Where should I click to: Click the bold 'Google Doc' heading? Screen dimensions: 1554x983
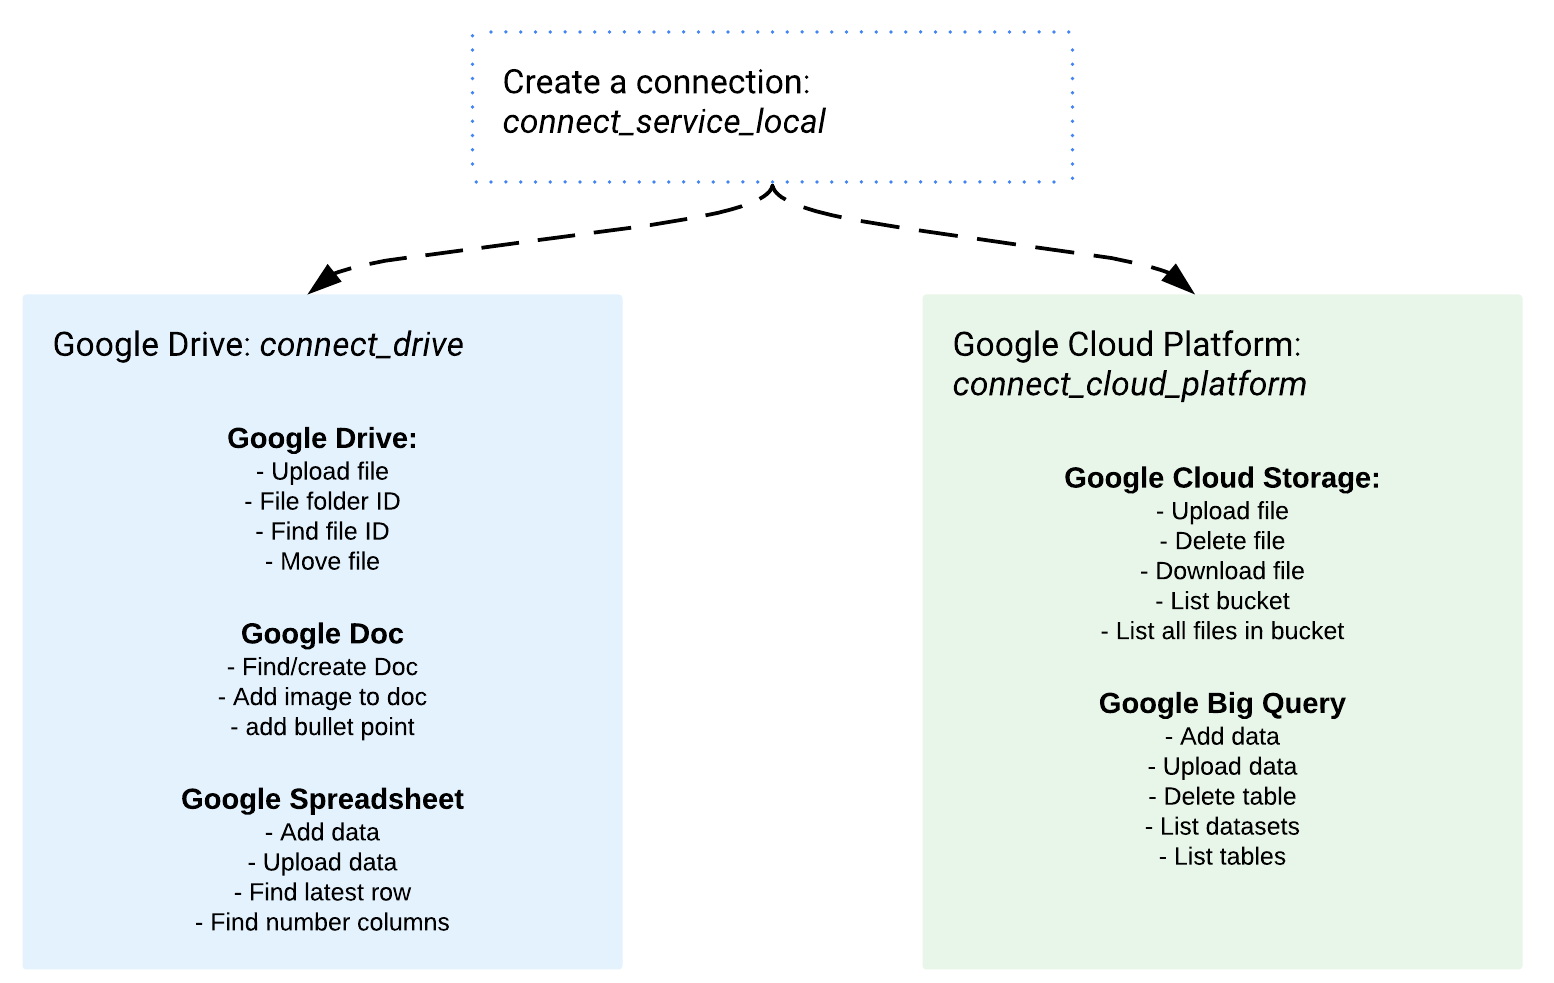(322, 634)
